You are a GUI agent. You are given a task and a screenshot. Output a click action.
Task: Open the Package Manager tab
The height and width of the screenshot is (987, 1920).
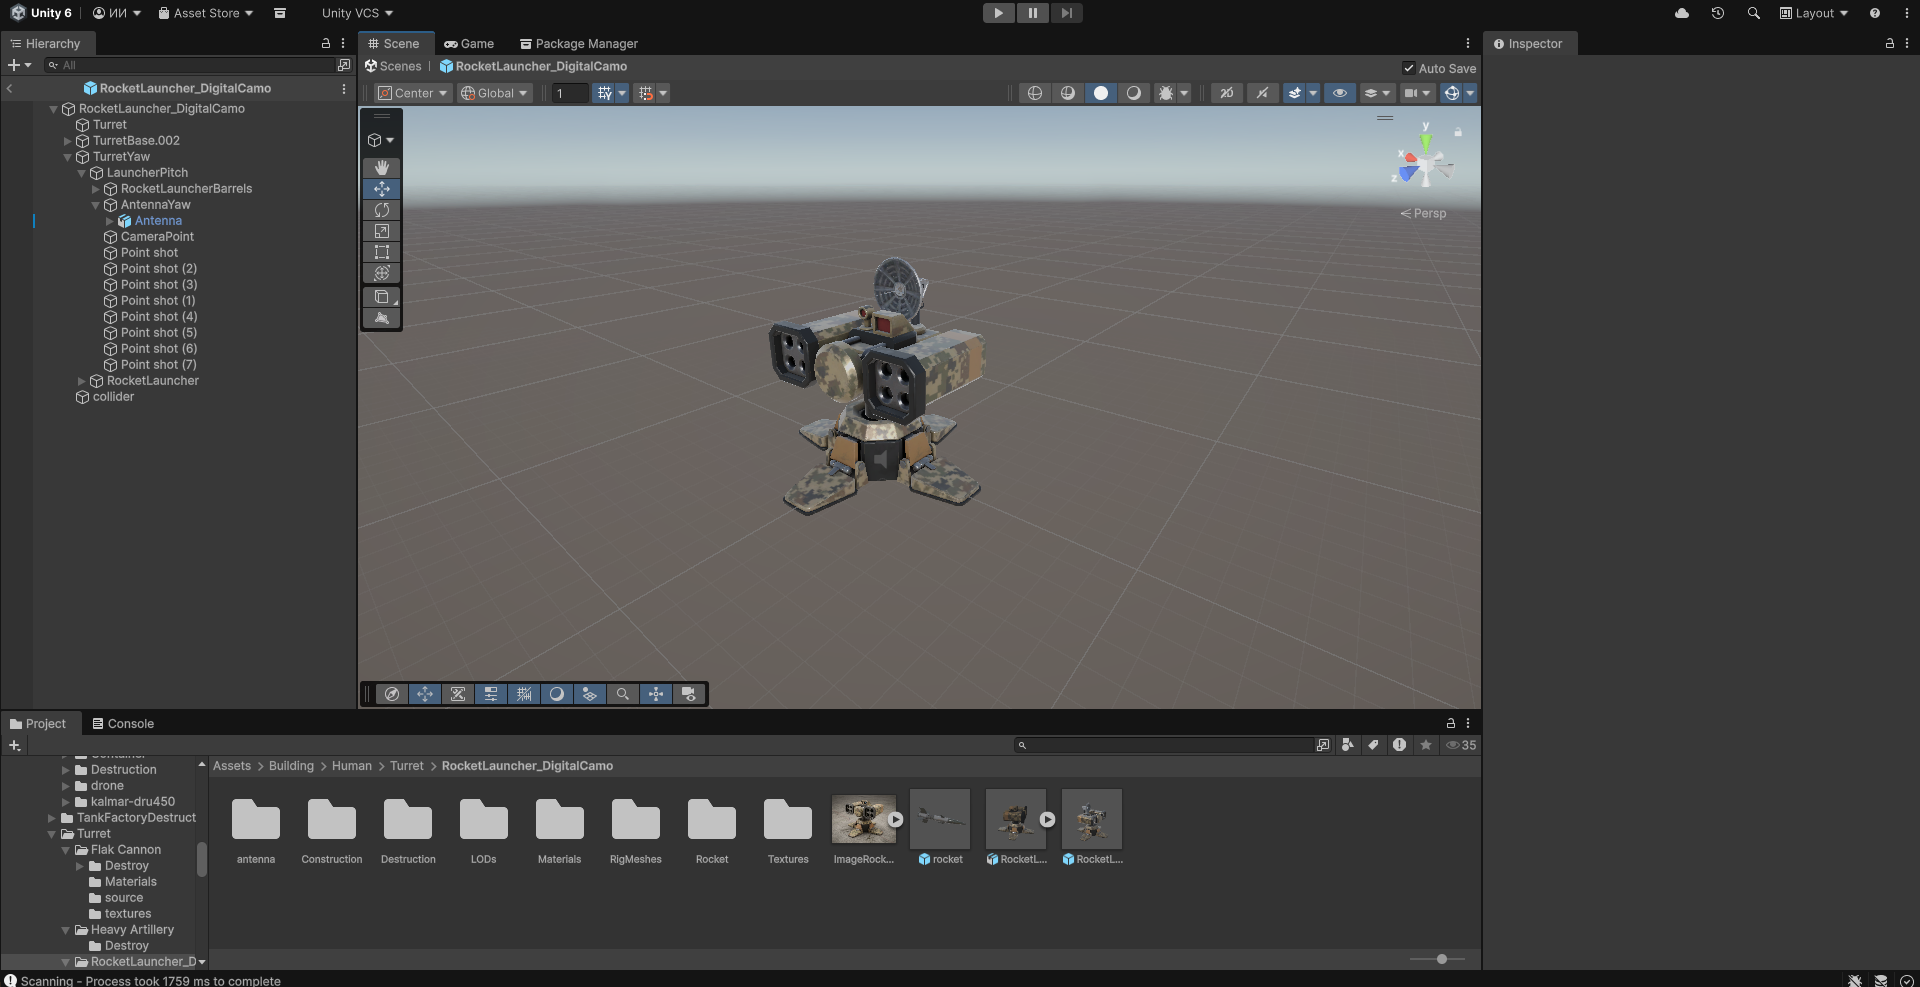click(579, 44)
